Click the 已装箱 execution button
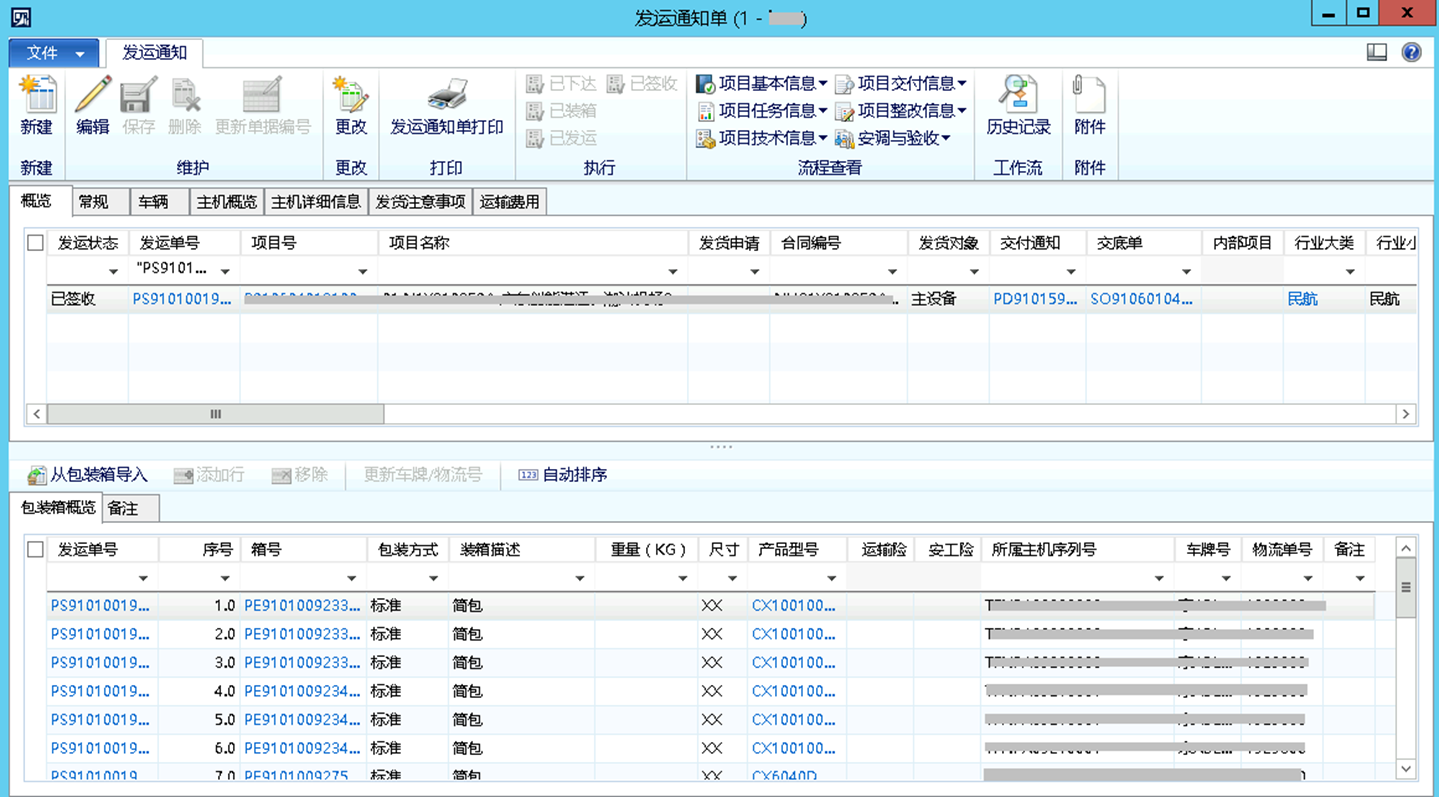The width and height of the screenshot is (1439, 797). coord(561,111)
